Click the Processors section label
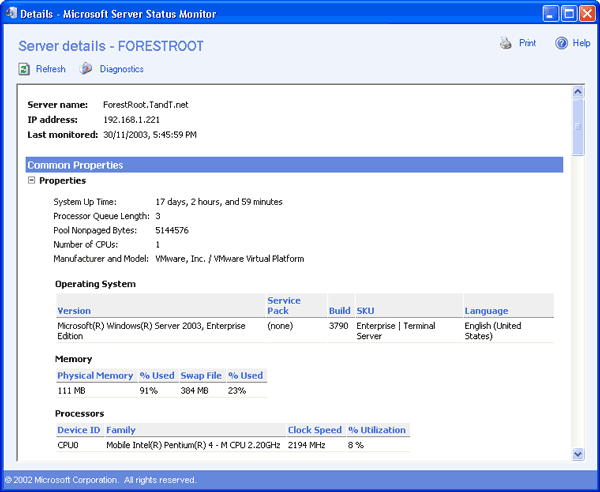Image resolution: width=600 pixels, height=492 pixels. (80, 414)
